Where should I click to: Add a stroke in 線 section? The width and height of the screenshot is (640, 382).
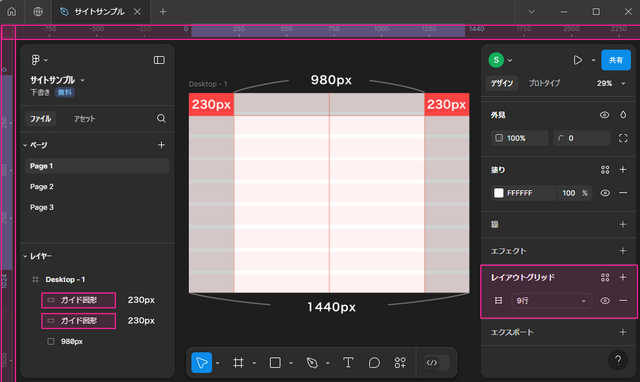623,224
